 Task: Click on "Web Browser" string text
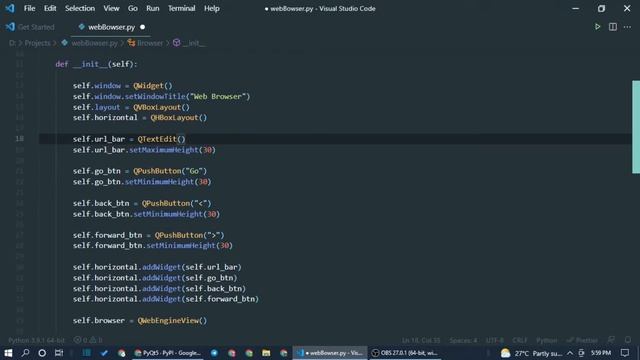click(x=218, y=96)
